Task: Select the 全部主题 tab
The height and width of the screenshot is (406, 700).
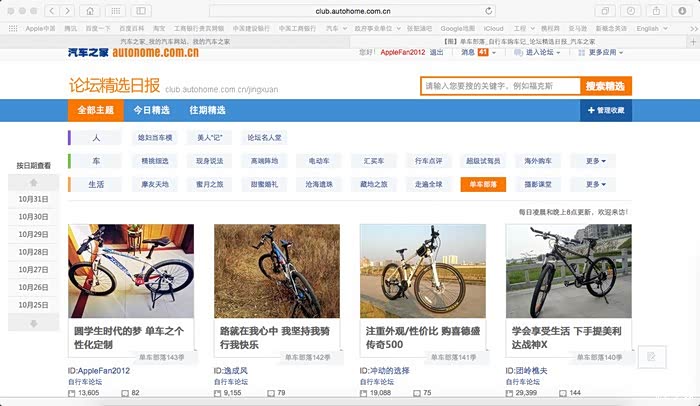Action: click(x=96, y=110)
